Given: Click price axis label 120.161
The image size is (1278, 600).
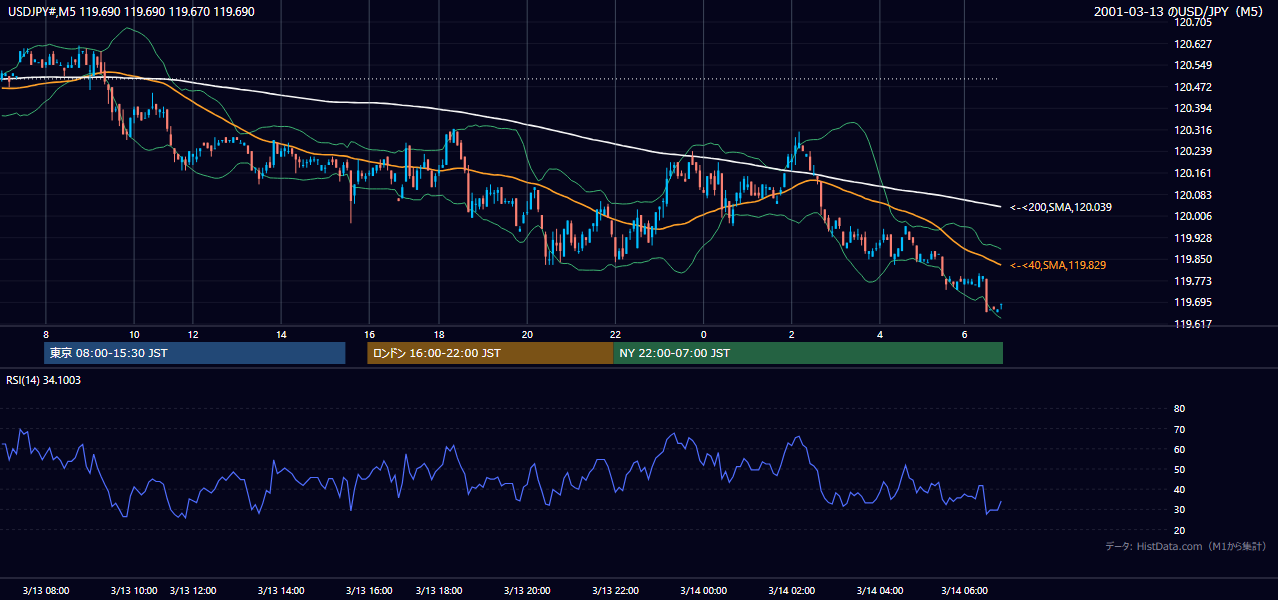Looking at the screenshot, I should coord(1193,173).
